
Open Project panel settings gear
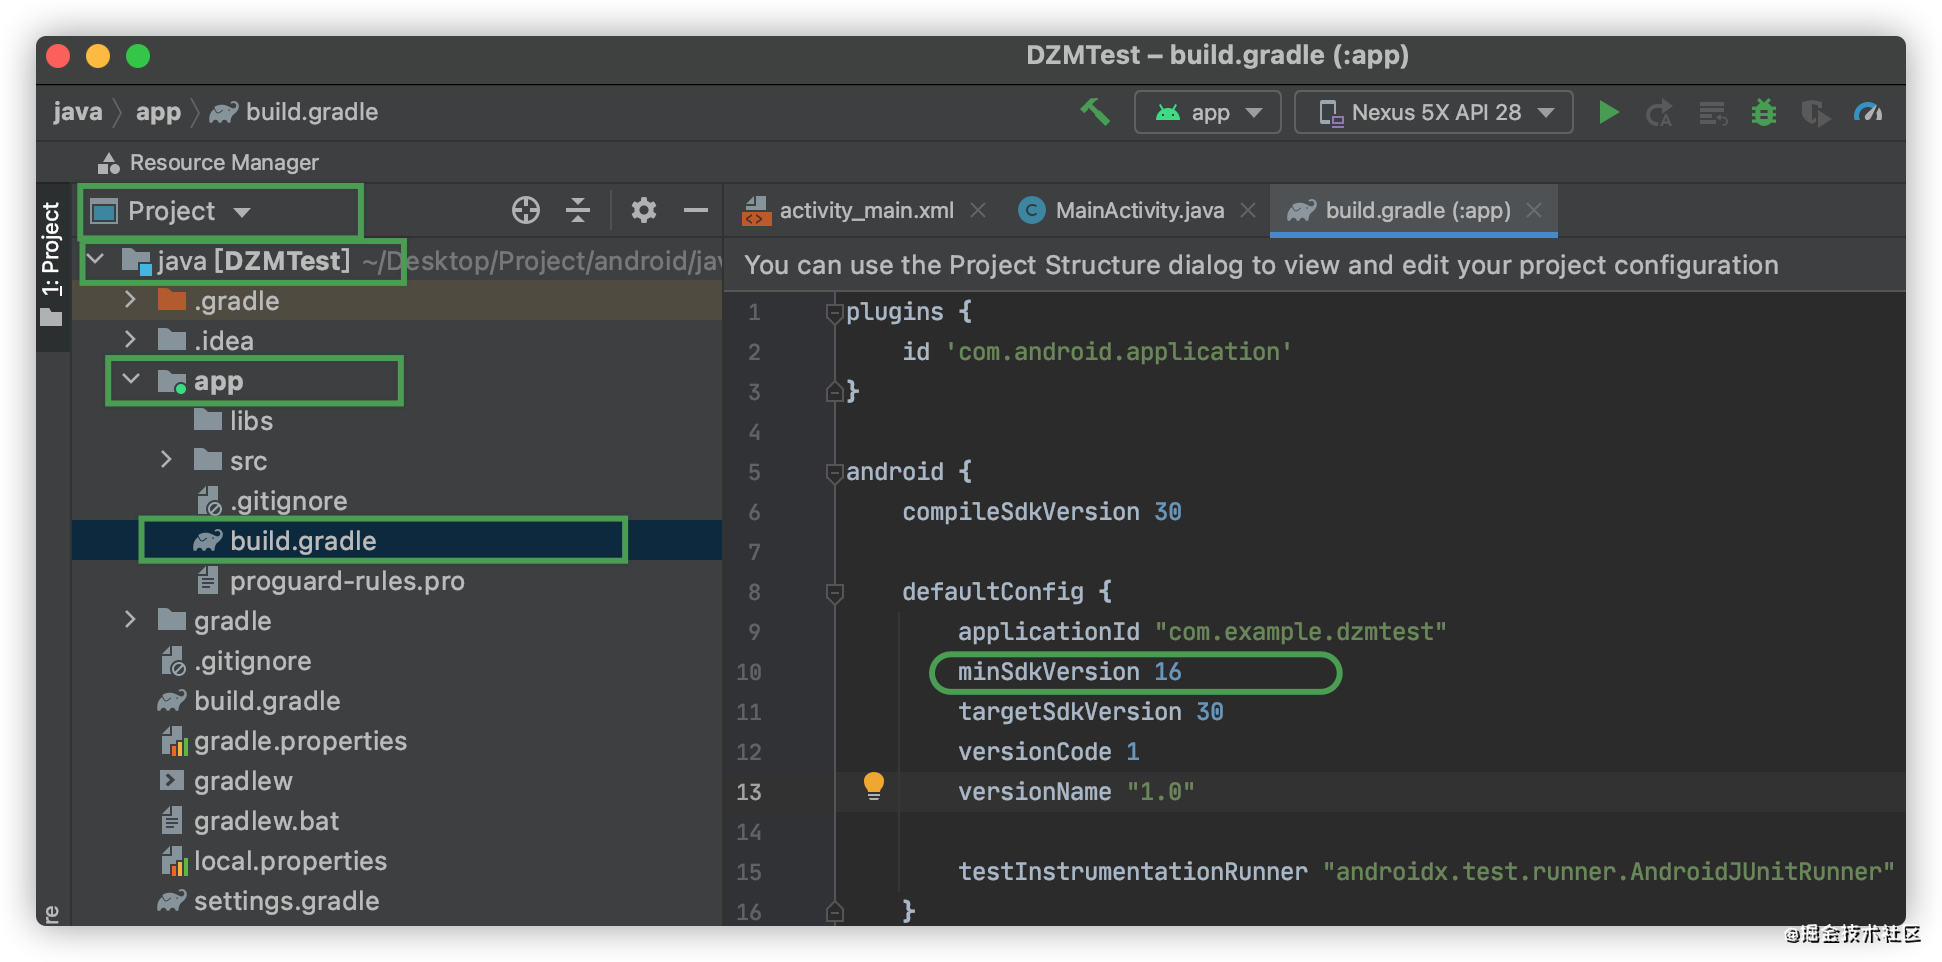[644, 210]
